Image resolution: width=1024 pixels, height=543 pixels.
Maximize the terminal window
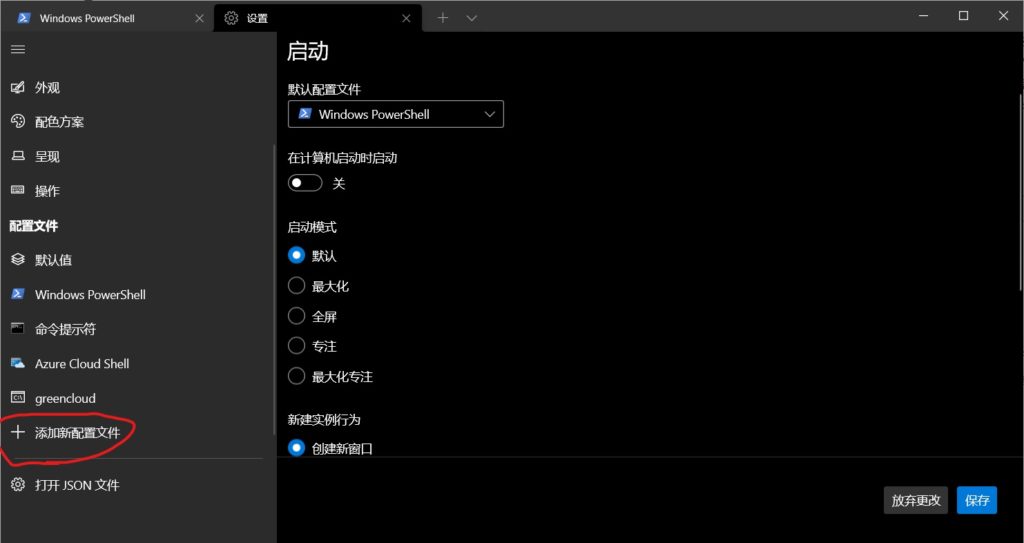(963, 16)
